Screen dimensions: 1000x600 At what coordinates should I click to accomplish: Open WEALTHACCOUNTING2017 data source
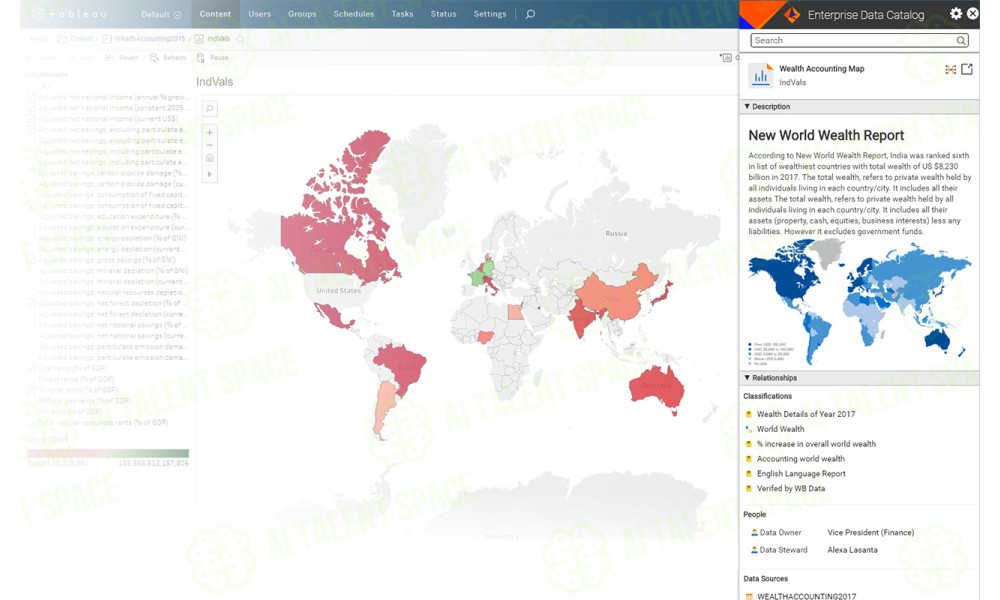click(x=806, y=596)
